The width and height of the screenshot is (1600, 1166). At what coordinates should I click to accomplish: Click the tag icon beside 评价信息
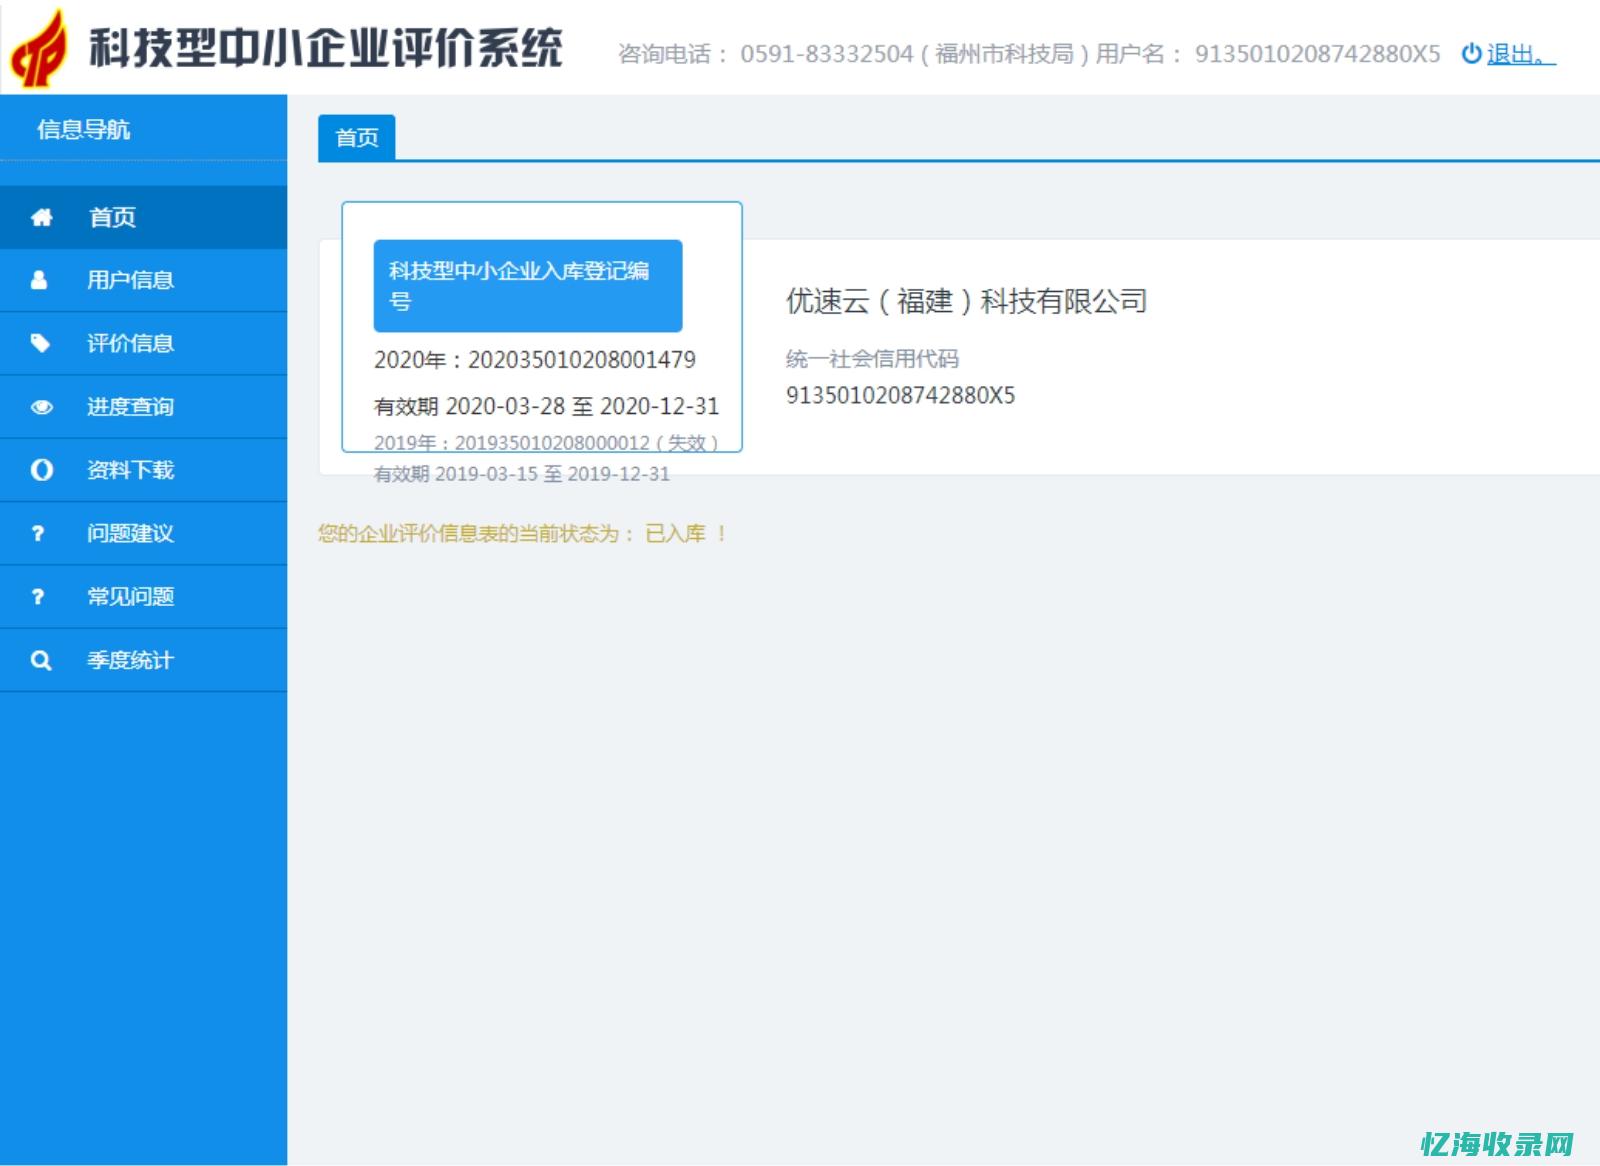[x=40, y=343]
